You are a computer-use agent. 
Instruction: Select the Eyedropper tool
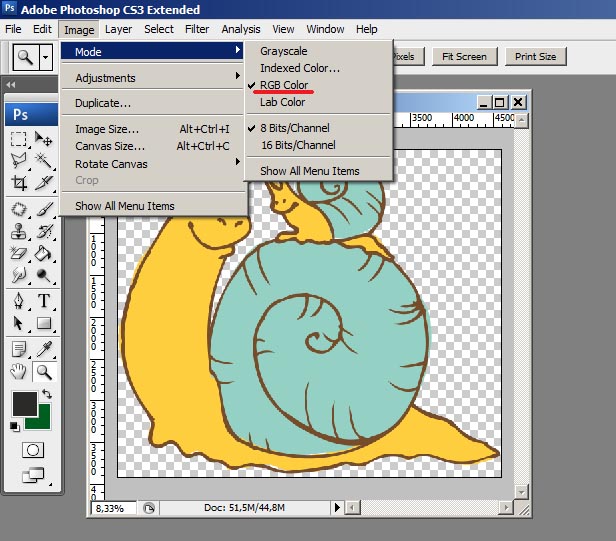(44, 349)
